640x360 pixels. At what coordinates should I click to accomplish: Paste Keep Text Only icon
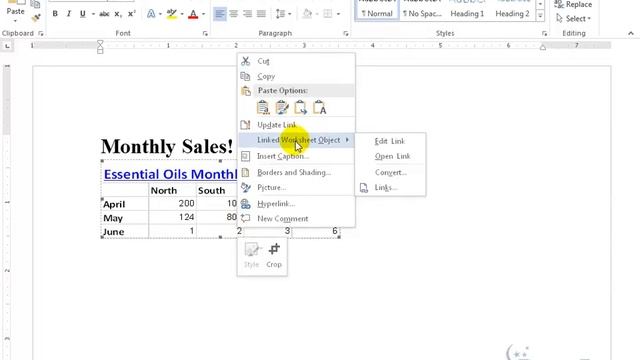point(320,108)
